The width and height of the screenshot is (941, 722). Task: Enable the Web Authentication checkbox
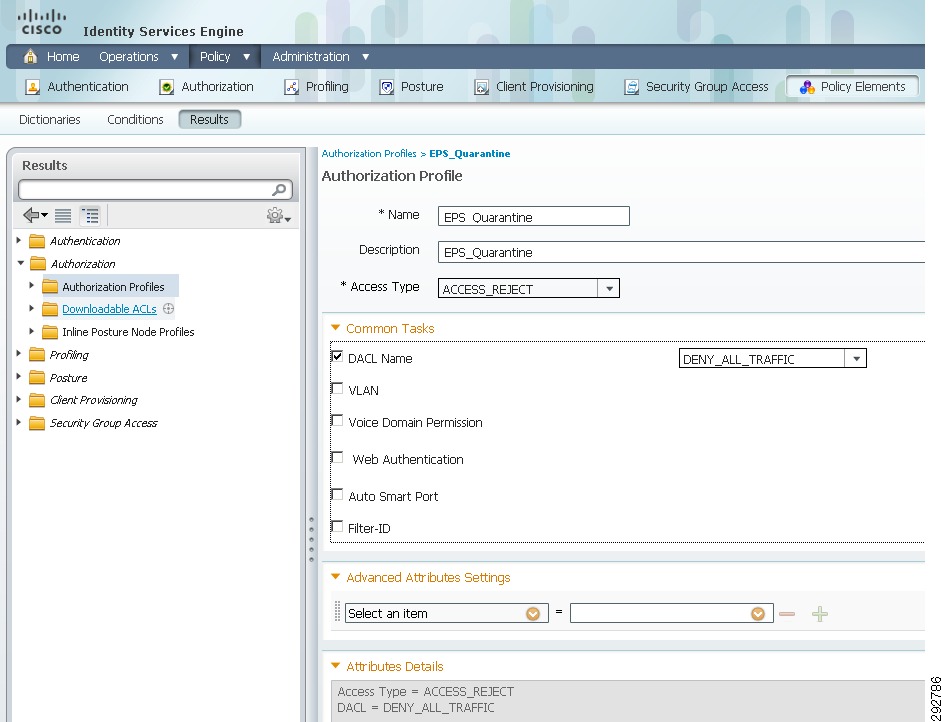(337, 457)
